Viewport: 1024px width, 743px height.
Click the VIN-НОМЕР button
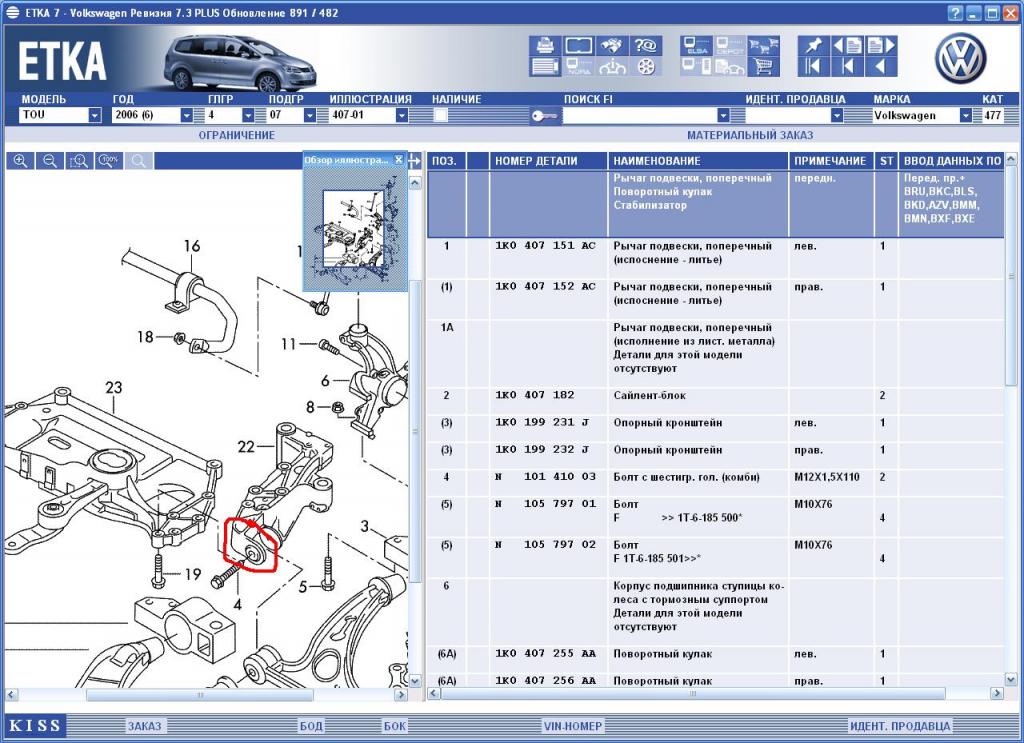[573, 725]
